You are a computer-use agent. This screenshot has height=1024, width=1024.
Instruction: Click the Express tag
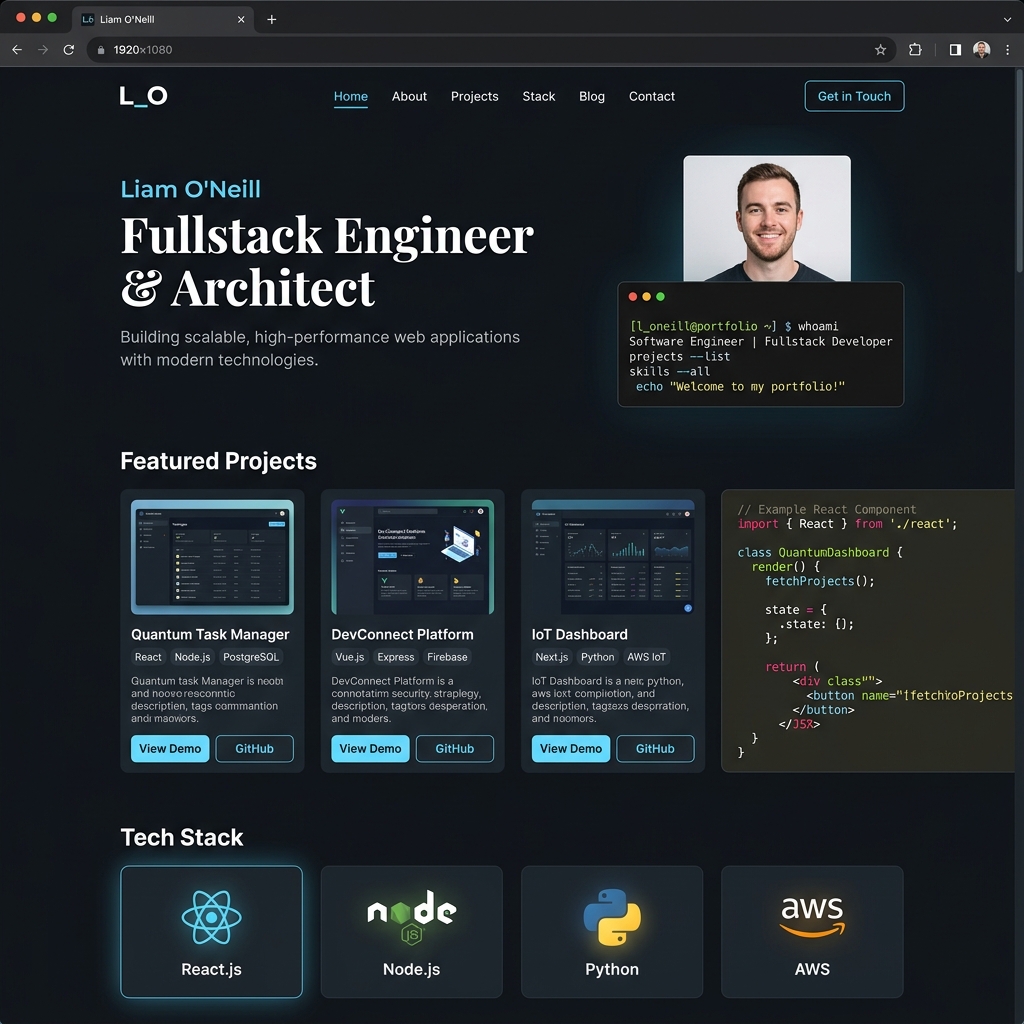tap(396, 657)
